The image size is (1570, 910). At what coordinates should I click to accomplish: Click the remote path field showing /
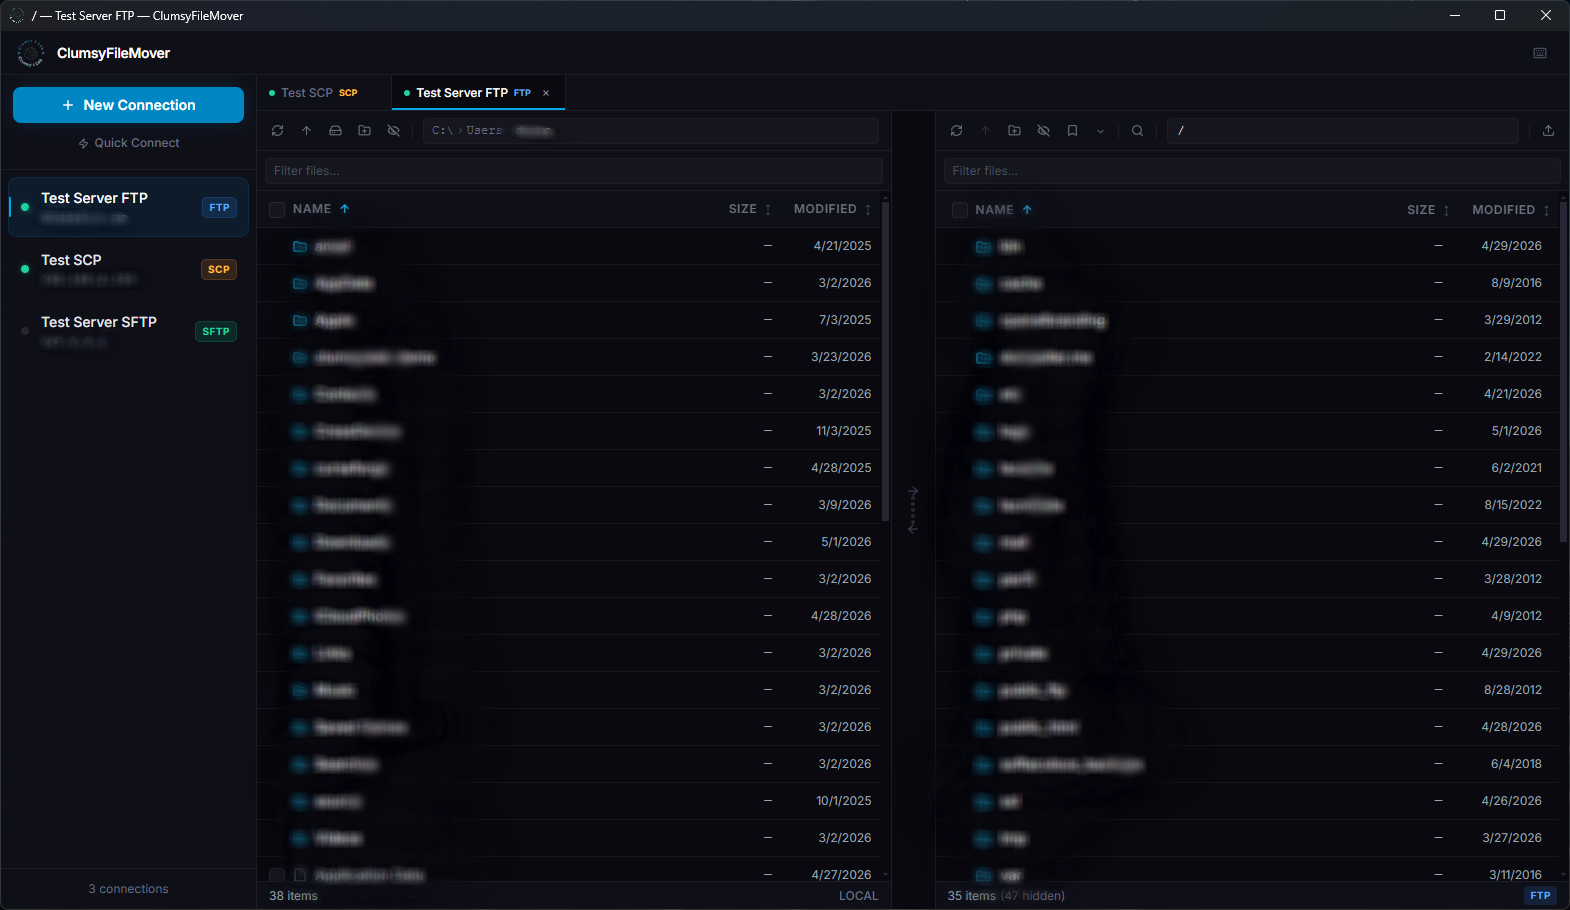1343,131
